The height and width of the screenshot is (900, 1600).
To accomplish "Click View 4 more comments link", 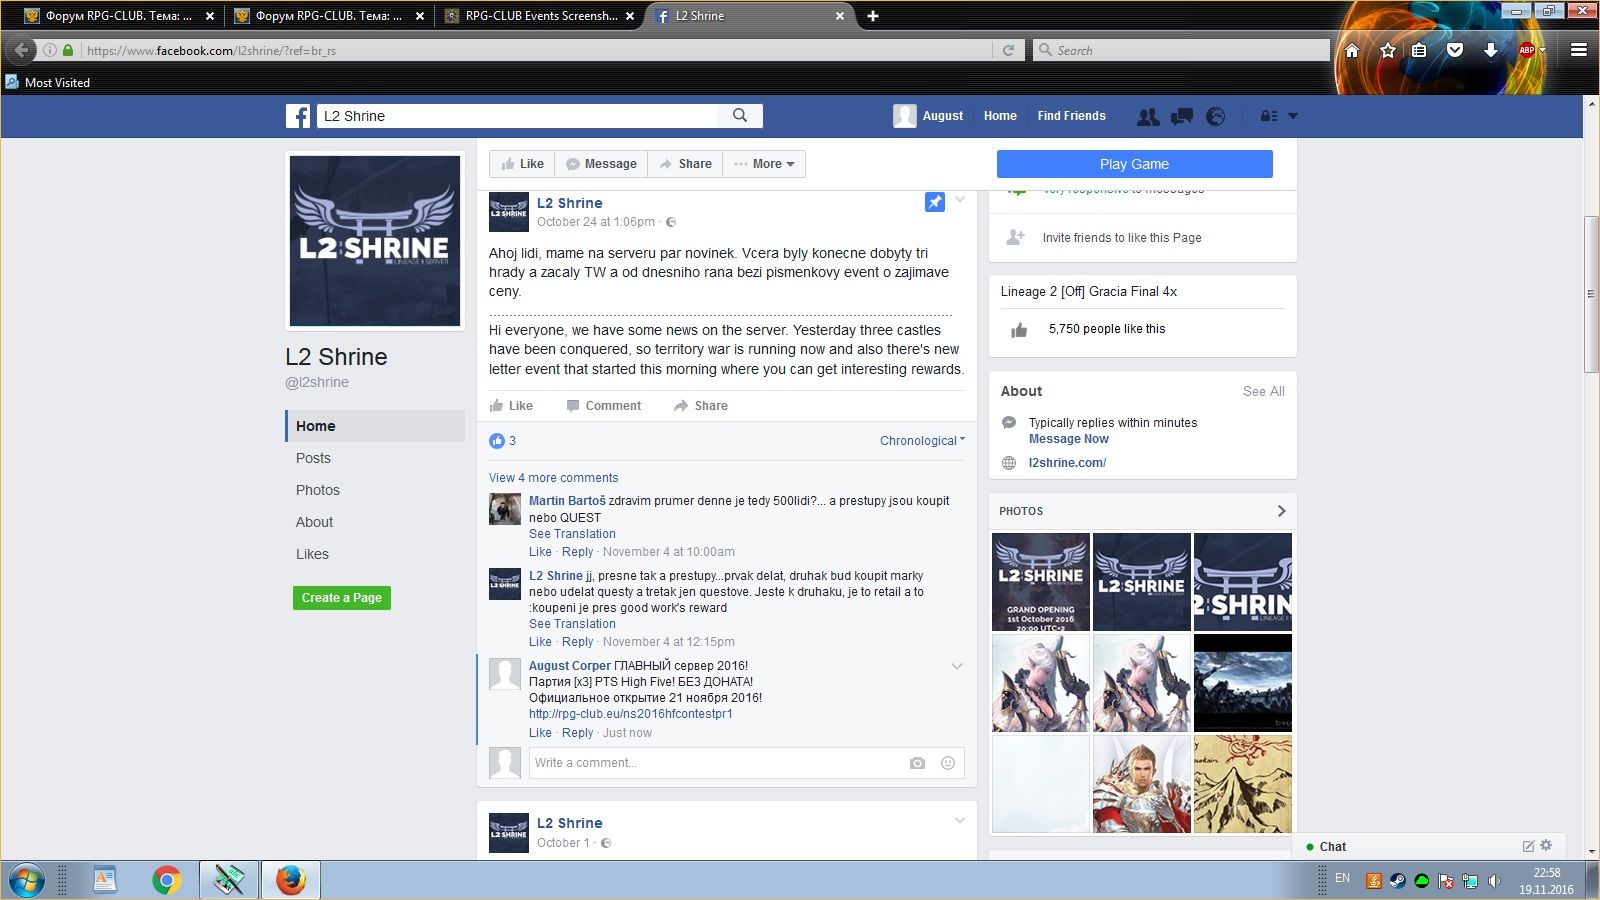I will pyautogui.click(x=553, y=478).
